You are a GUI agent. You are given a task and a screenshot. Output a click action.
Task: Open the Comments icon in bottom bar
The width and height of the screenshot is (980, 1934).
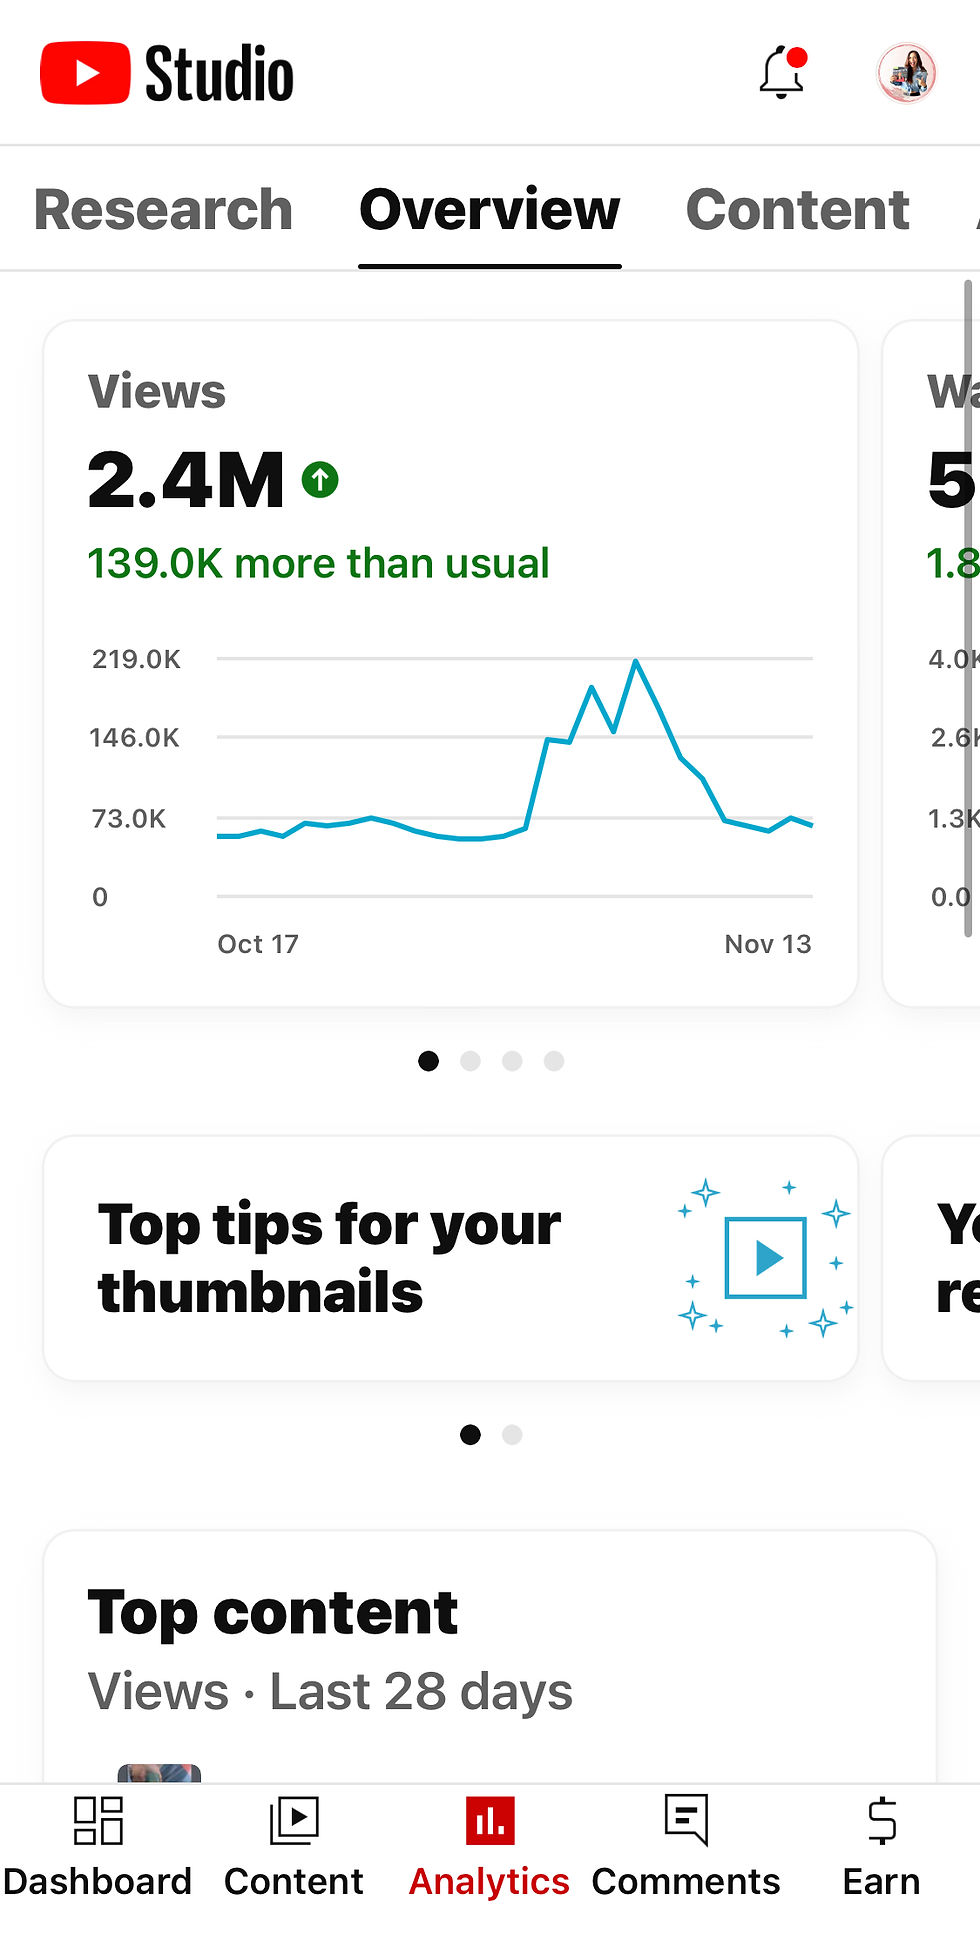click(686, 1820)
